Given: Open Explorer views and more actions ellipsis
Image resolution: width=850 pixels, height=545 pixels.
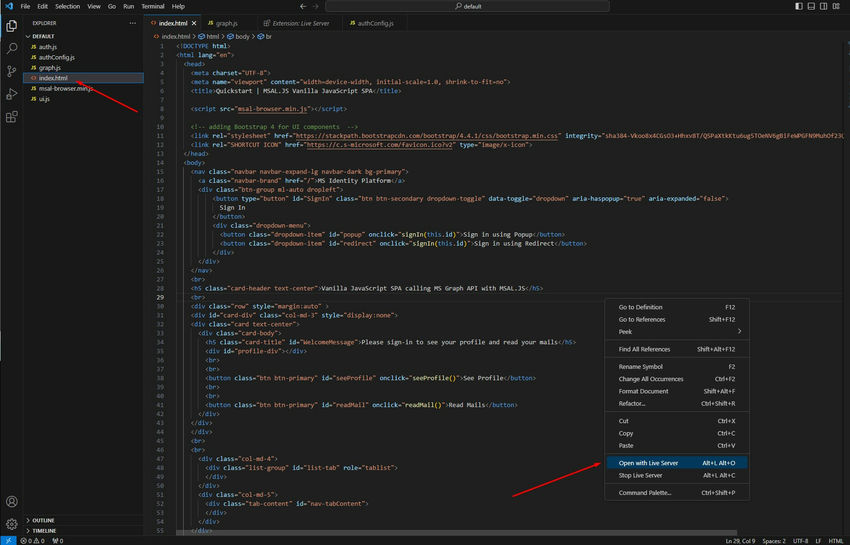Looking at the screenshot, I should coord(132,22).
